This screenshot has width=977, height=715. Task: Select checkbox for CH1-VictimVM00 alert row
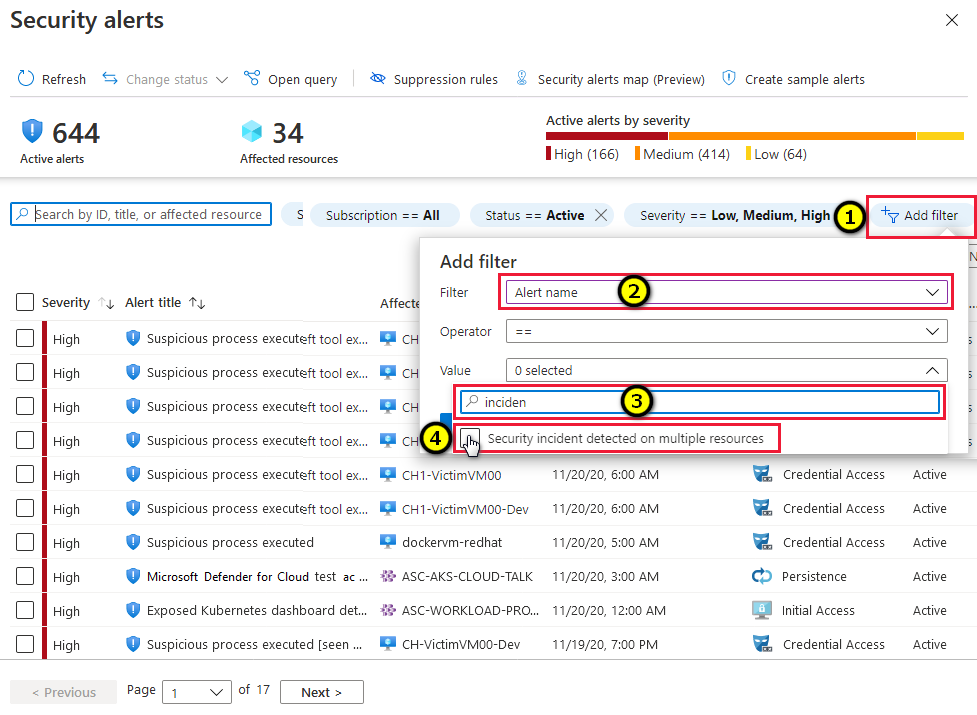click(25, 475)
